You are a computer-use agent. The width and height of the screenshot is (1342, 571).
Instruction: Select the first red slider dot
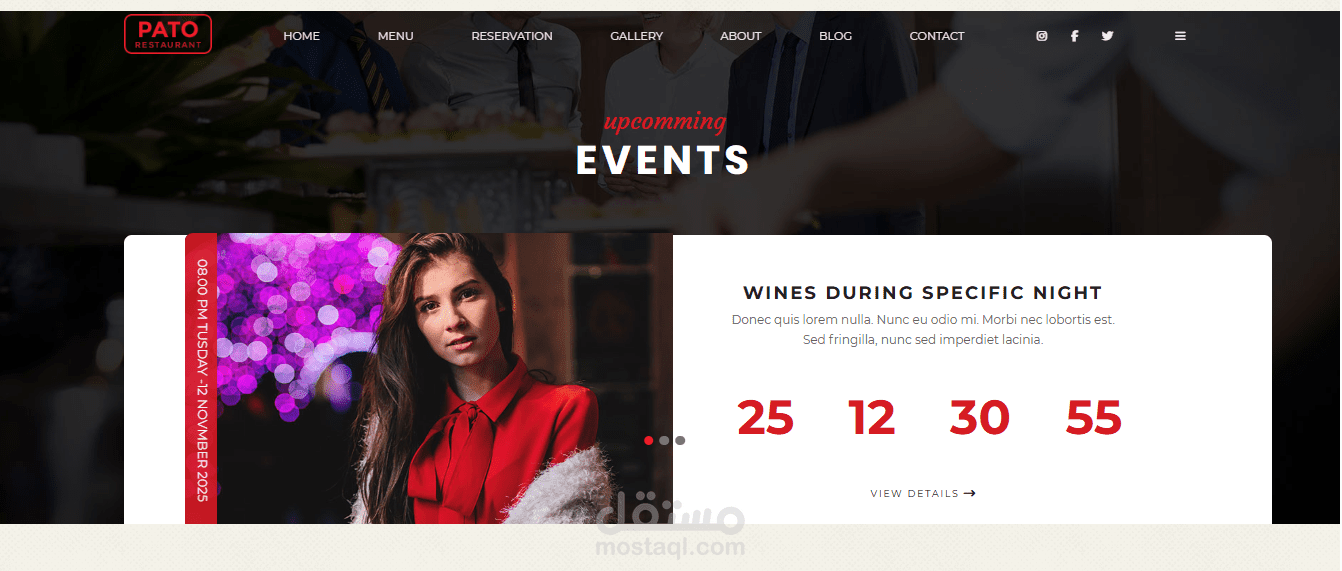tap(649, 440)
